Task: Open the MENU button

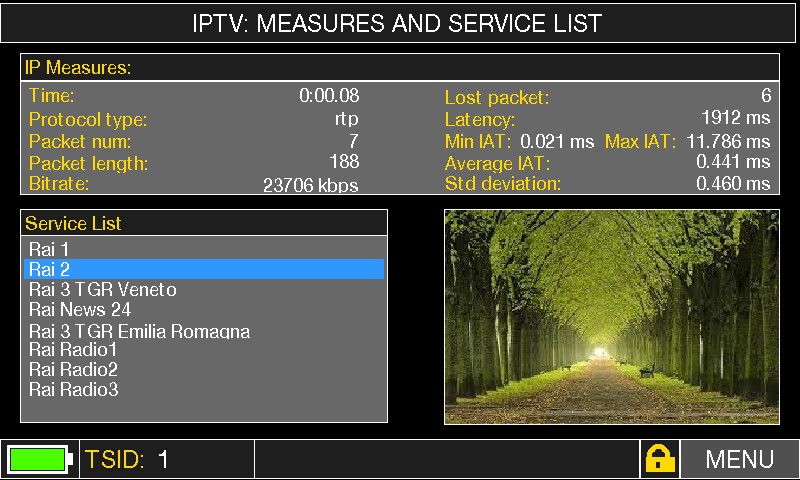Action: (739, 459)
